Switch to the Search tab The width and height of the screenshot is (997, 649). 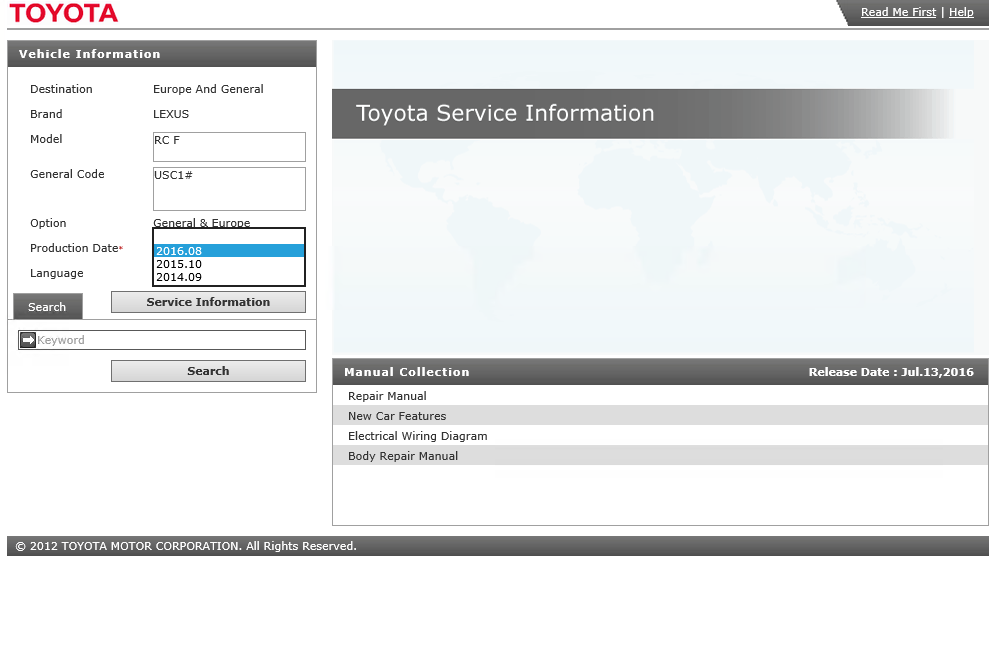click(47, 307)
